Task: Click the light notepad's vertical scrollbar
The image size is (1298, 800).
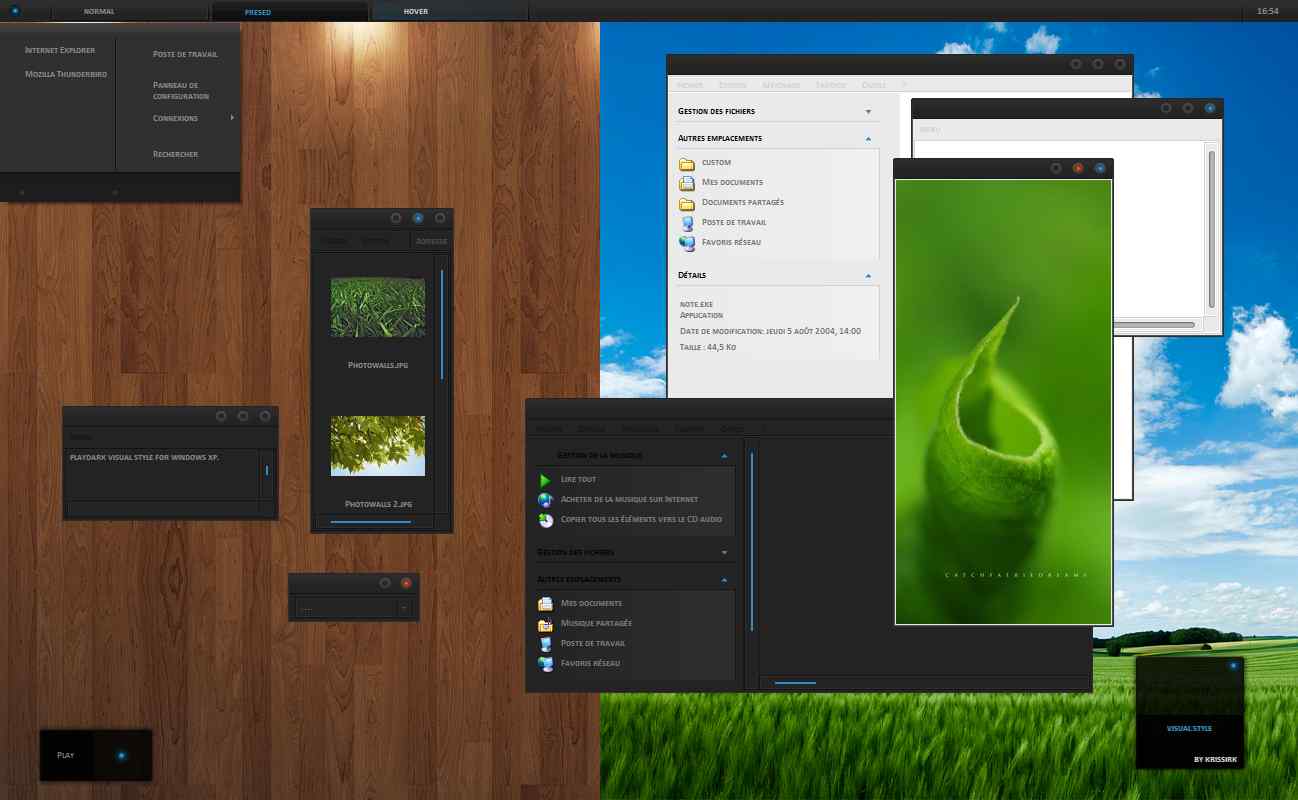Action: tap(1212, 229)
